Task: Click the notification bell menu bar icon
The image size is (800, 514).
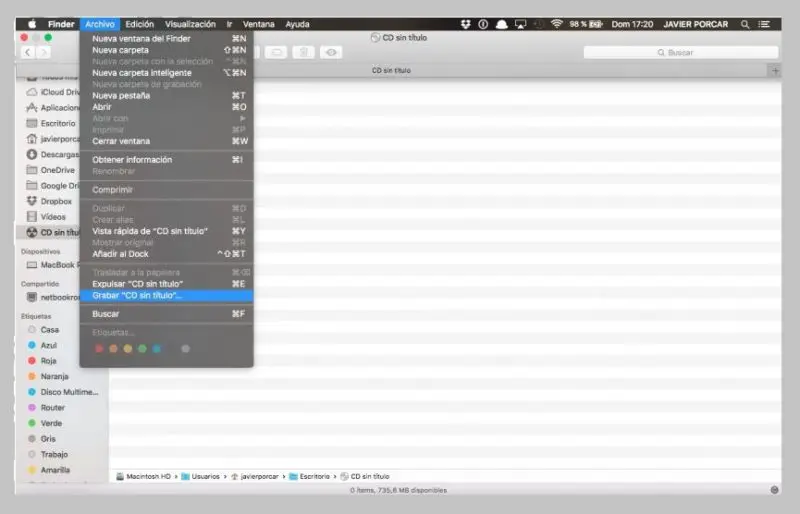Action: (502, 24)
